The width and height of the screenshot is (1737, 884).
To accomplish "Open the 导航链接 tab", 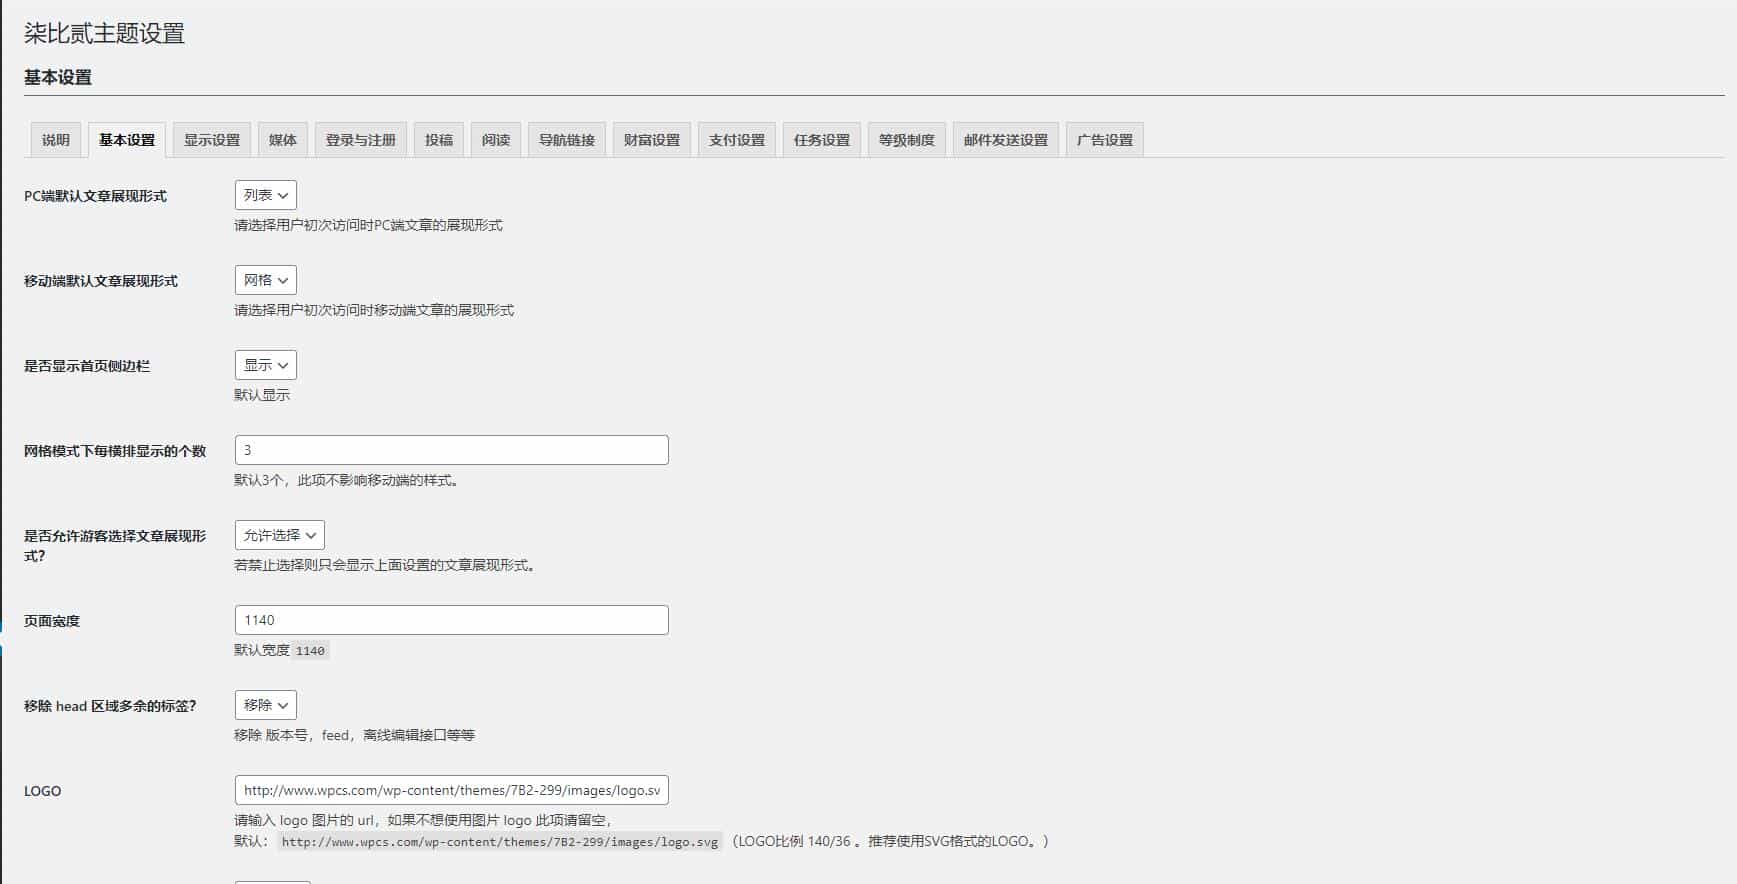I will click(567, 140).
